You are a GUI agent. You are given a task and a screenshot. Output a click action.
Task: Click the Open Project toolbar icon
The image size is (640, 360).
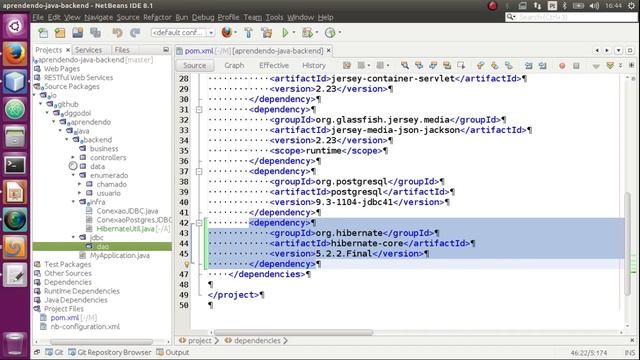pos(78,33)
